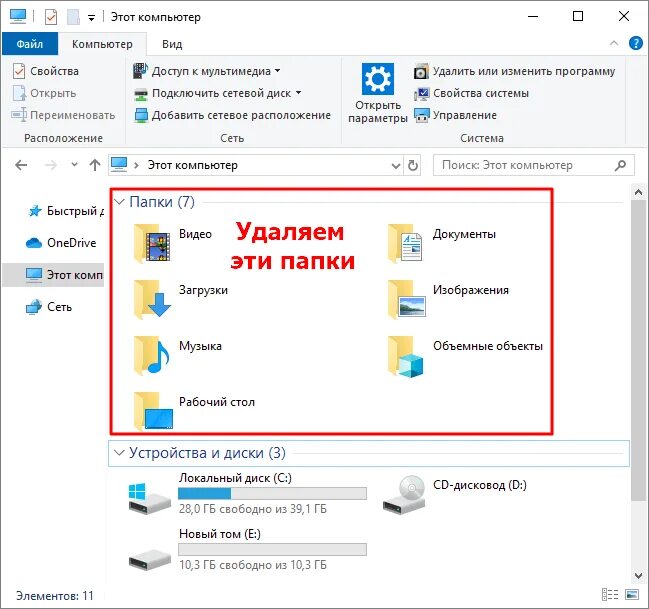Viewport: 649px width, 609px height.
Task: Click the 'Локальный диск (C:)' label
Action: pyautogui.click(x=235, y=478)
